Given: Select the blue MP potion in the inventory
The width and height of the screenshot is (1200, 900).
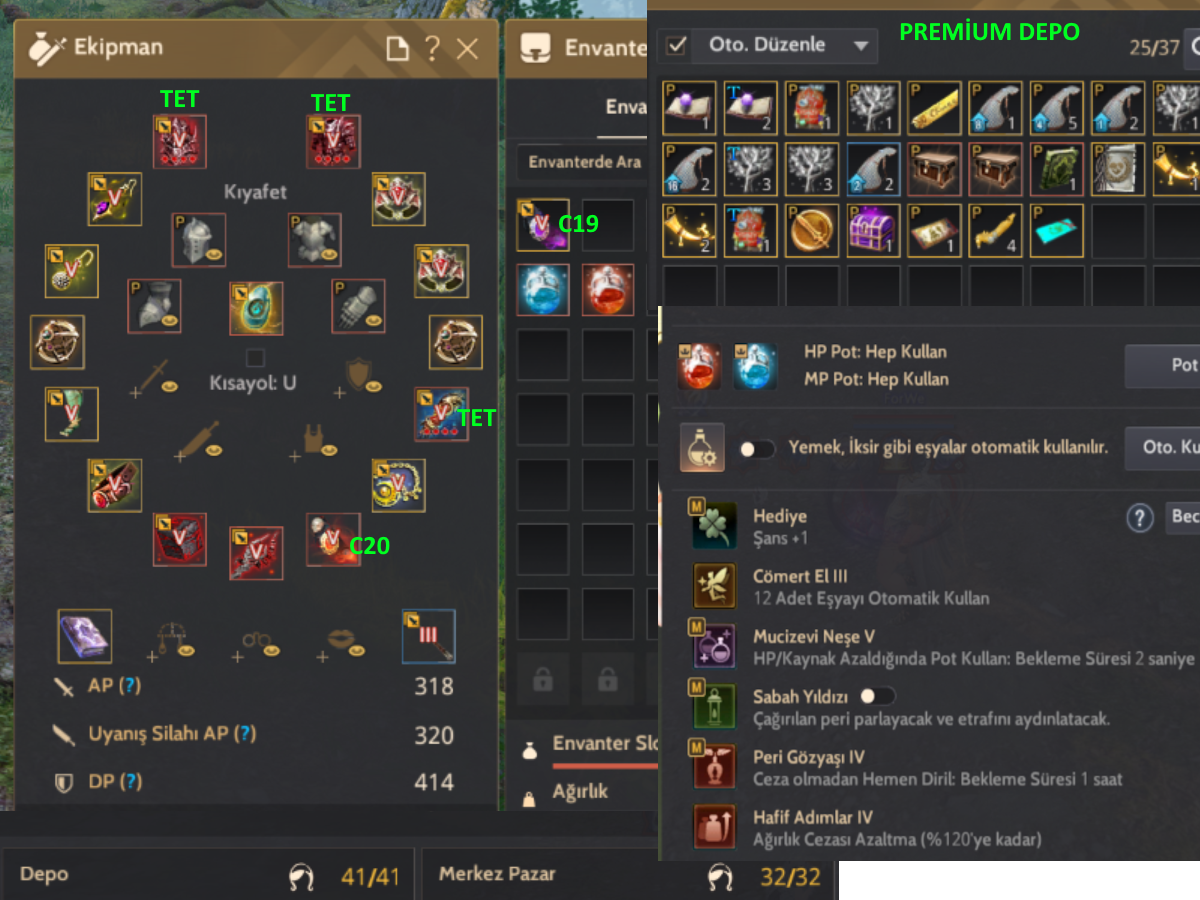Looking at the screenshot, I should 543,289.
